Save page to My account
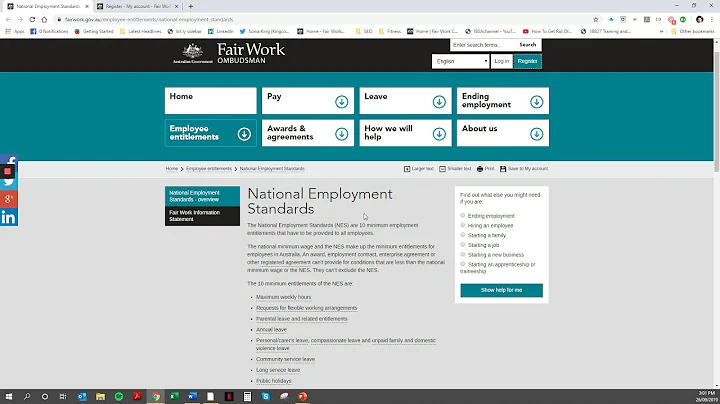Viewport: 720px width, 404px height. tap(524, 169)
